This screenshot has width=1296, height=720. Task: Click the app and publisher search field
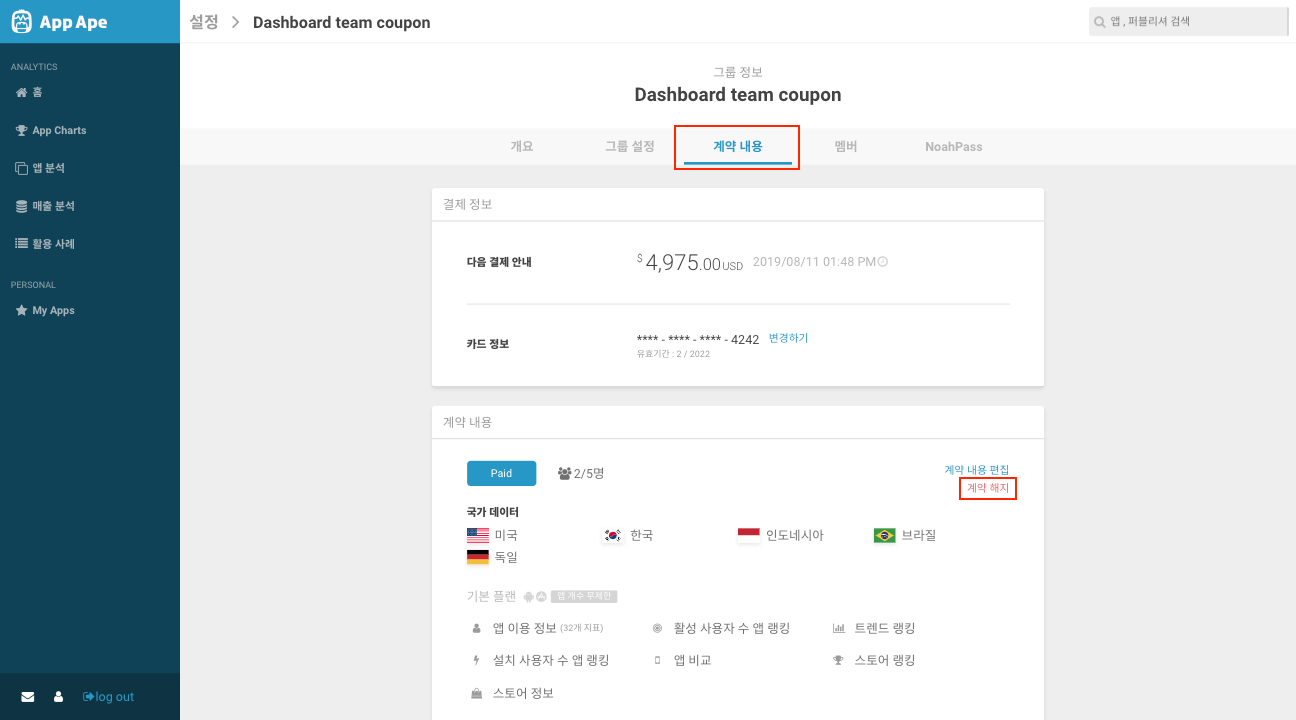coord(1188,21)
